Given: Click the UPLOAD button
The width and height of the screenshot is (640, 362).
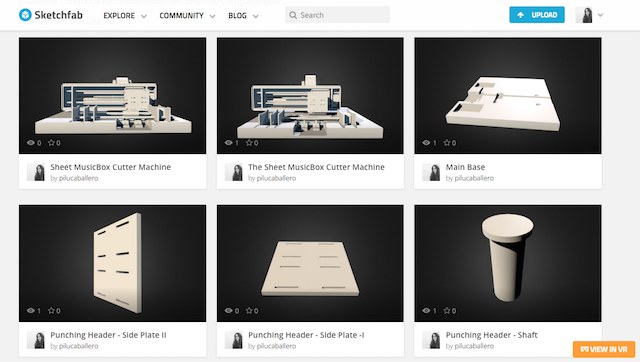Looking at the screenshot, I should coord(537,15).
